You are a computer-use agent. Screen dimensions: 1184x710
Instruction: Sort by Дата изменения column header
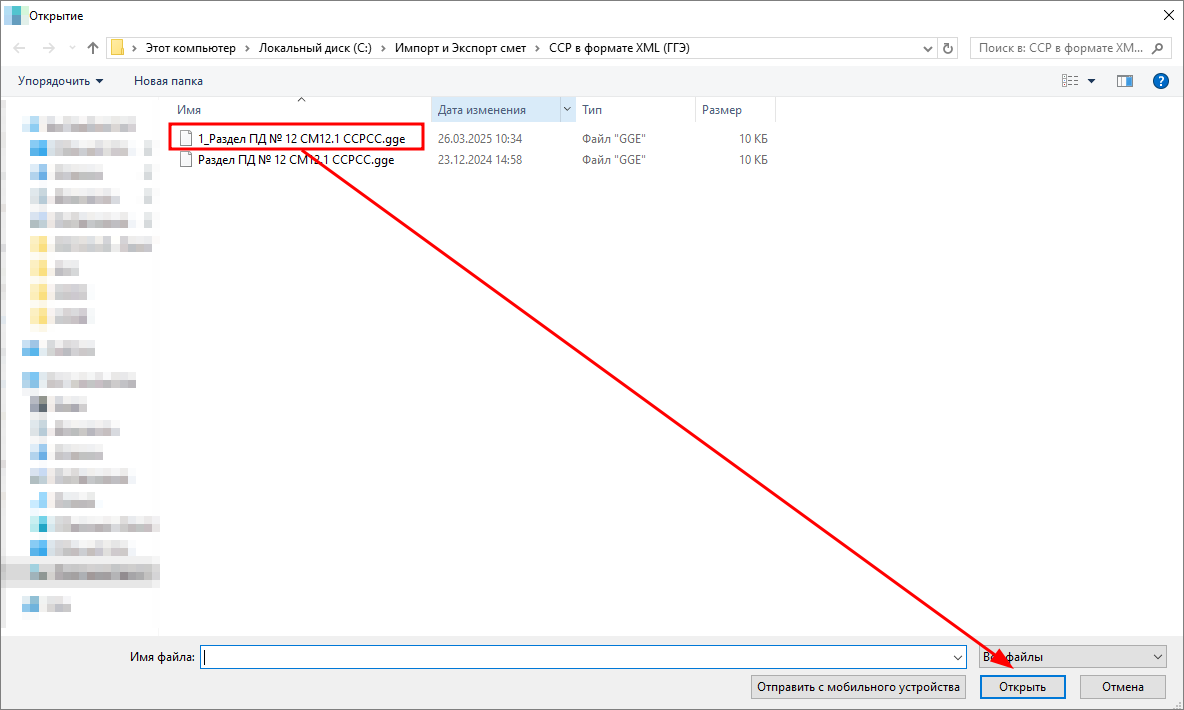pyautogui.click(x=495, y=110)
